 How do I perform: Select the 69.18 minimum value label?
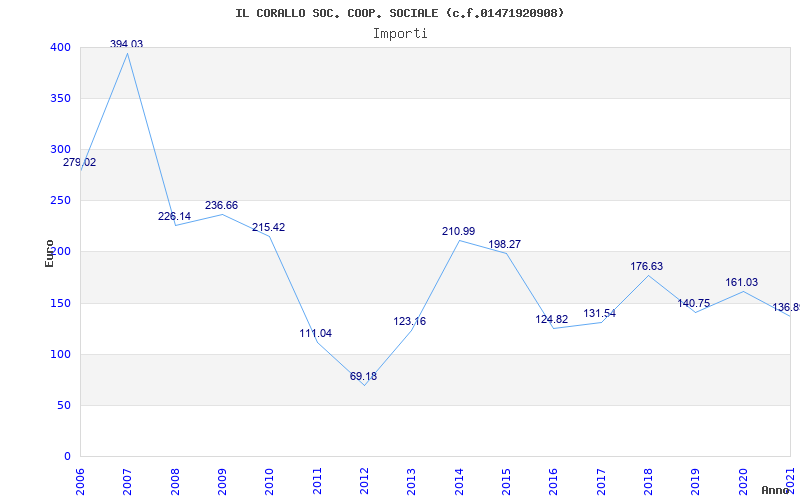click(x=363, y=377)
